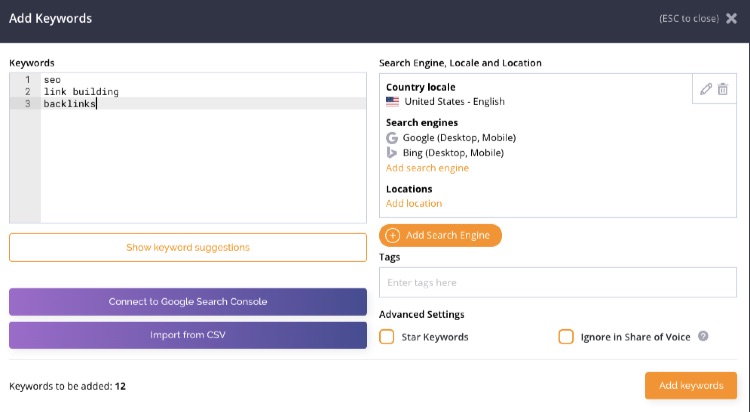750x412 pixels.
Task: Click the Google search engine logo
Action: pos(392,138)
